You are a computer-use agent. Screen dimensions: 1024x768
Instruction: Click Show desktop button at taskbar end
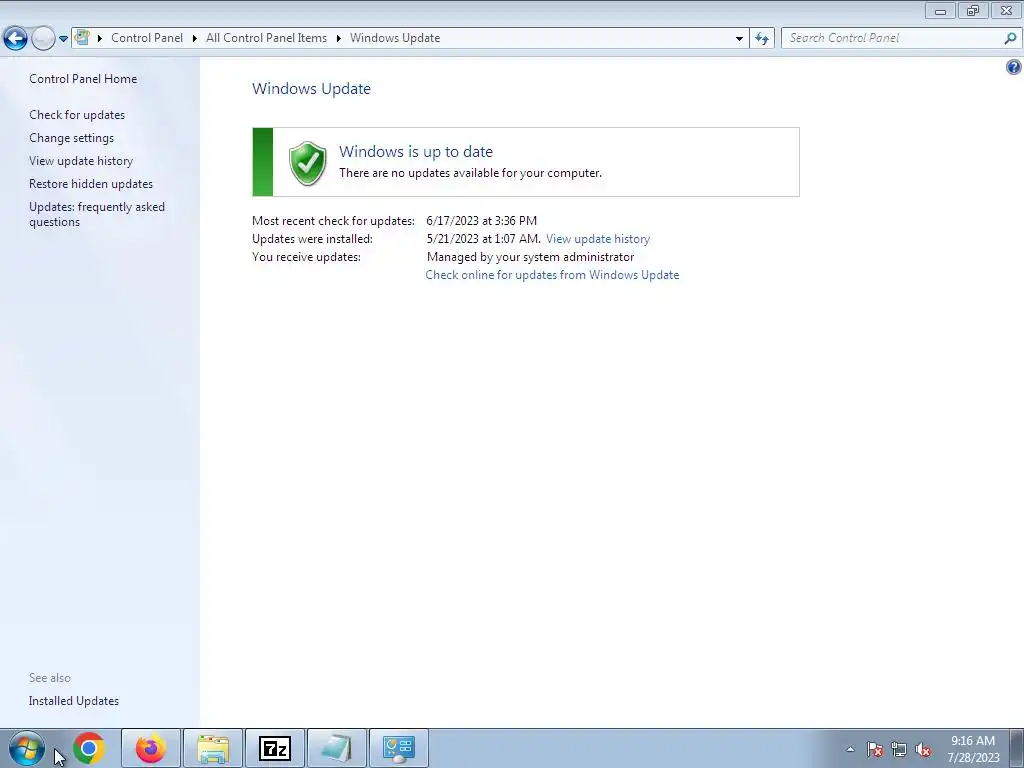click(1016, 748)
